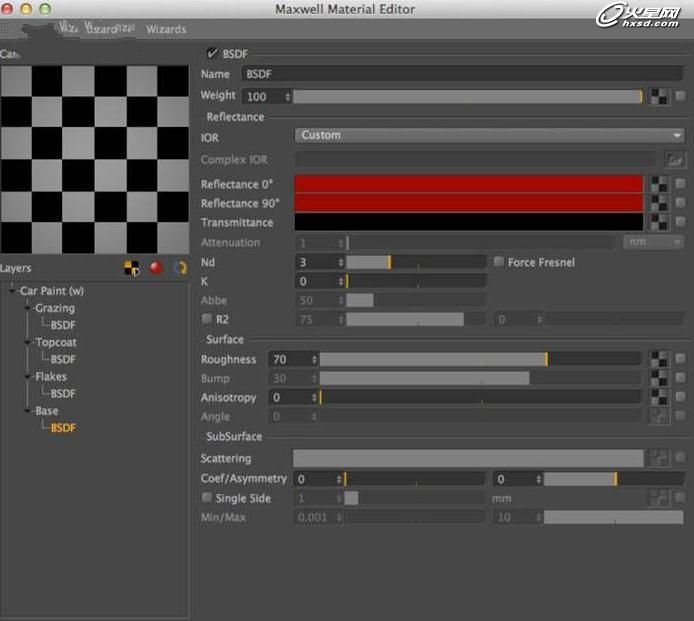Click the orange-blue refresh icon in Layers header
This screenshot has width=694, height=621.
tap(180, 268)
